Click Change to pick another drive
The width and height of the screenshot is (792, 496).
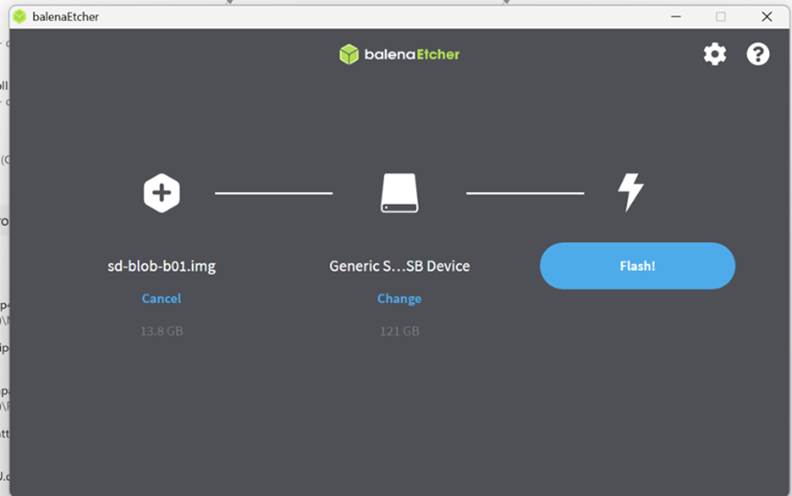(399, 298)
